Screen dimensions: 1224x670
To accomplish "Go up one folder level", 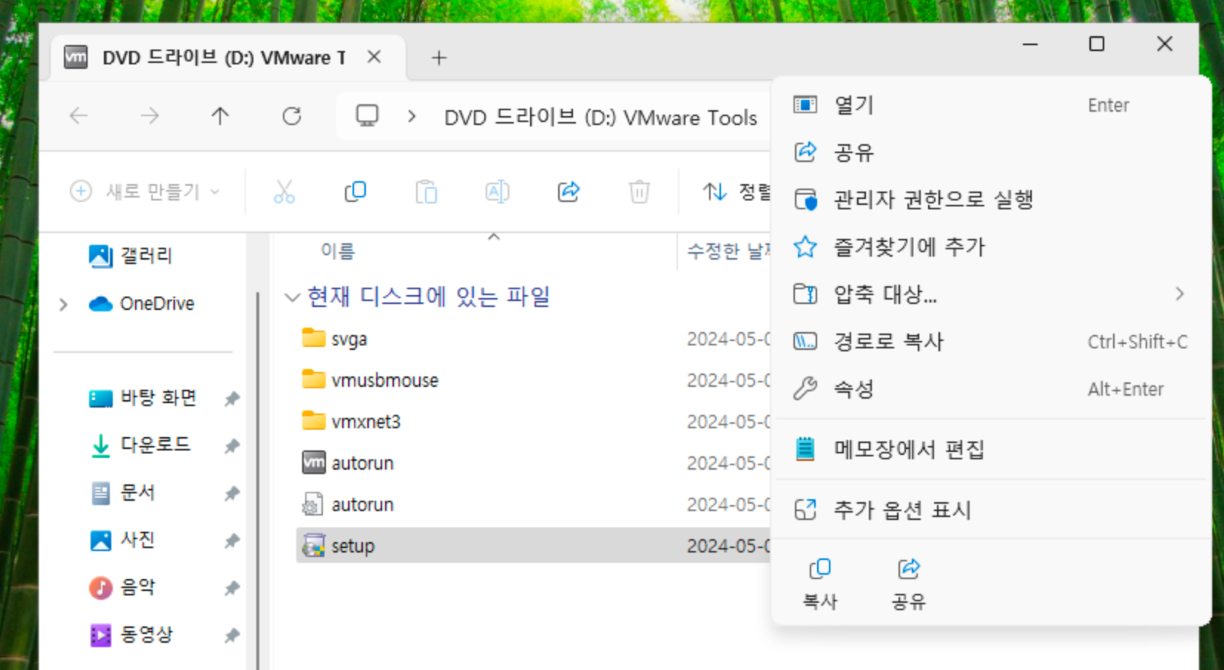I will [220, 116].
